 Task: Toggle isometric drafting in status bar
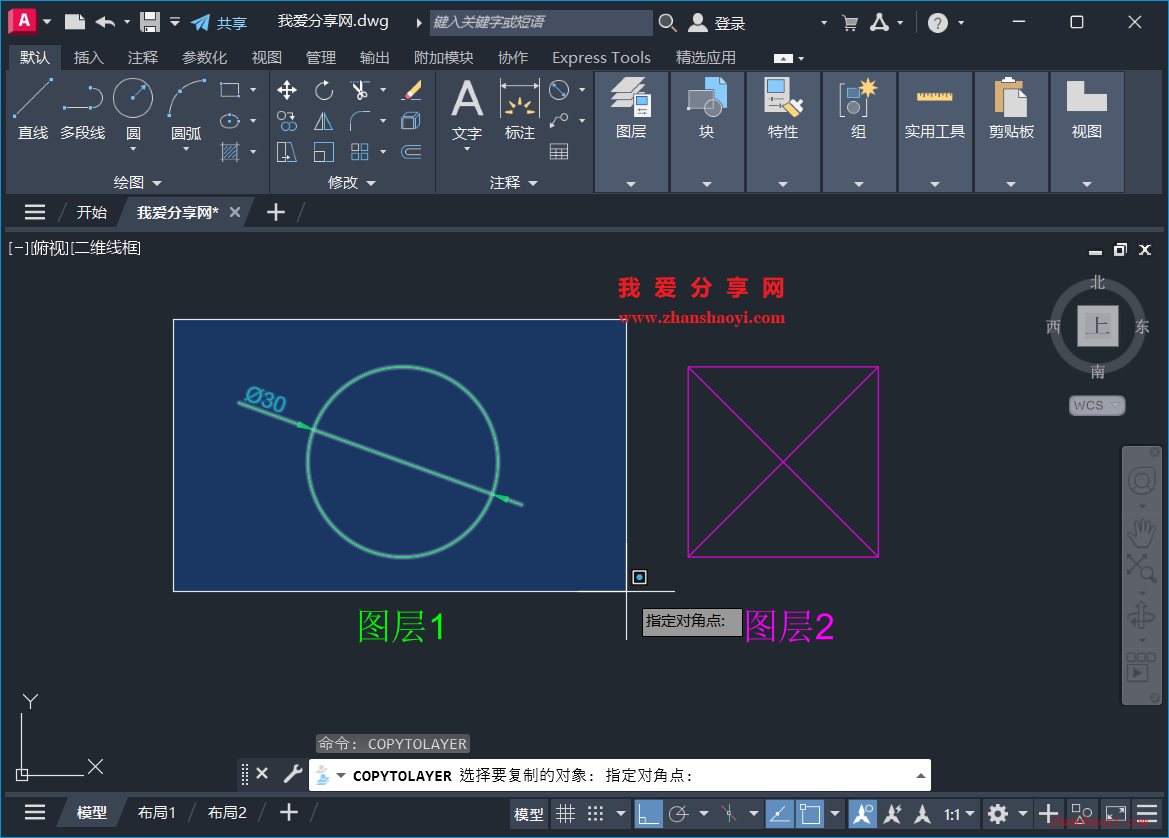(729, 813)
